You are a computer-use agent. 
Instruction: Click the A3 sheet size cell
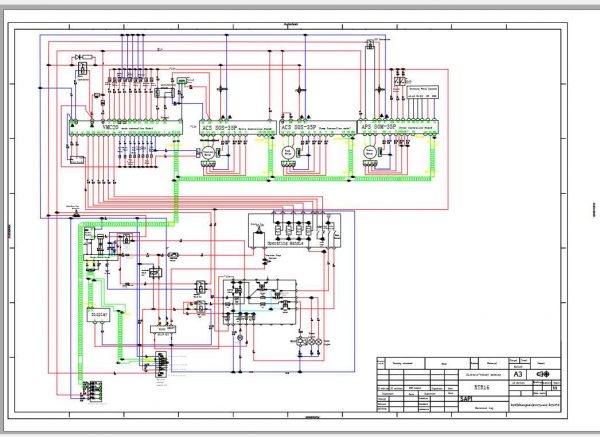coord(517,374)
